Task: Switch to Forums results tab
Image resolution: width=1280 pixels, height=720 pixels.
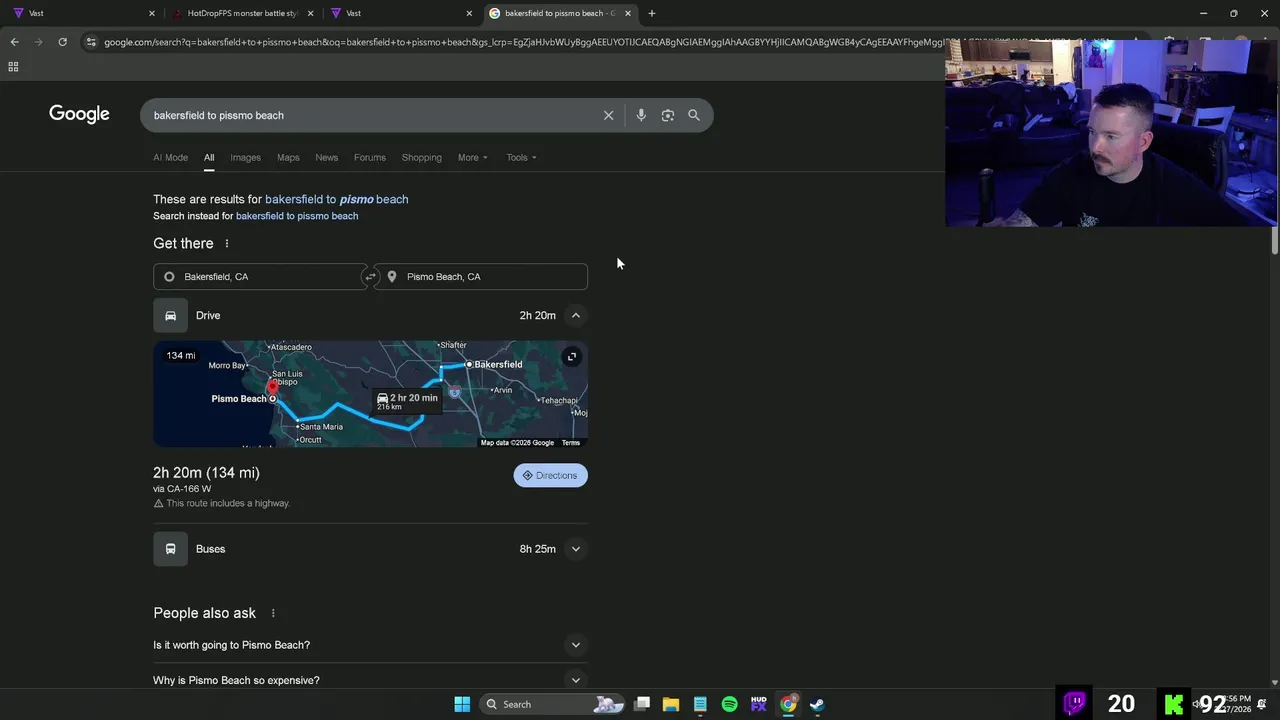Action: tap(369, 157)
